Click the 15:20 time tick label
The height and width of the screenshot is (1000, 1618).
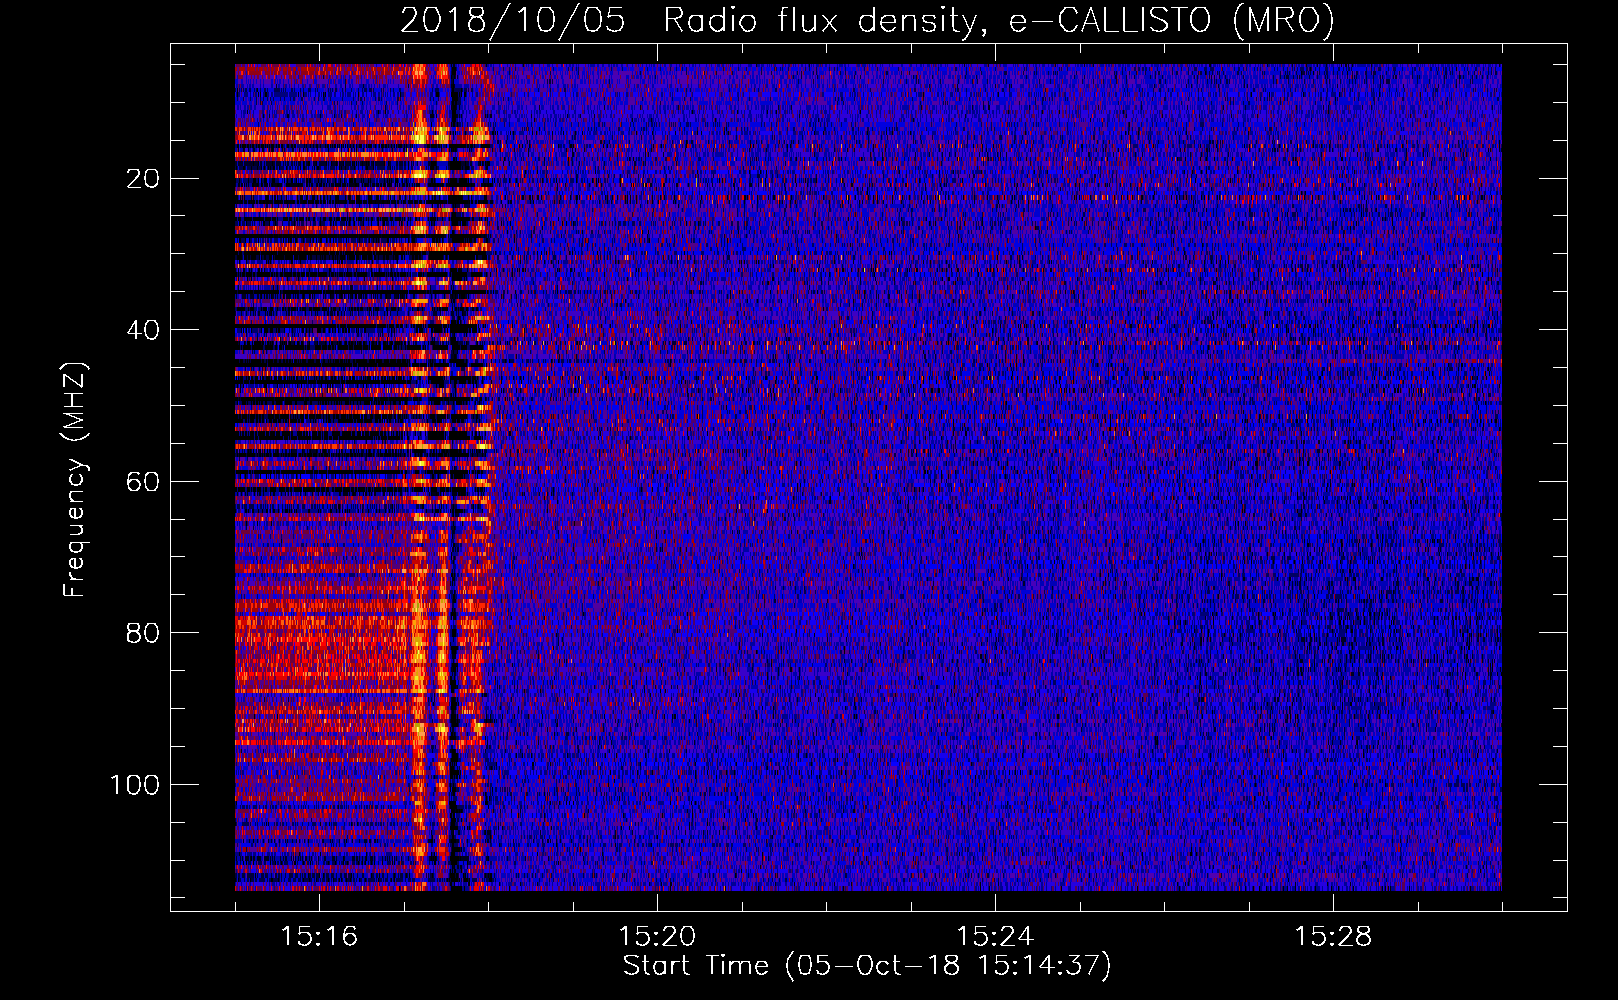coord(657,937)
